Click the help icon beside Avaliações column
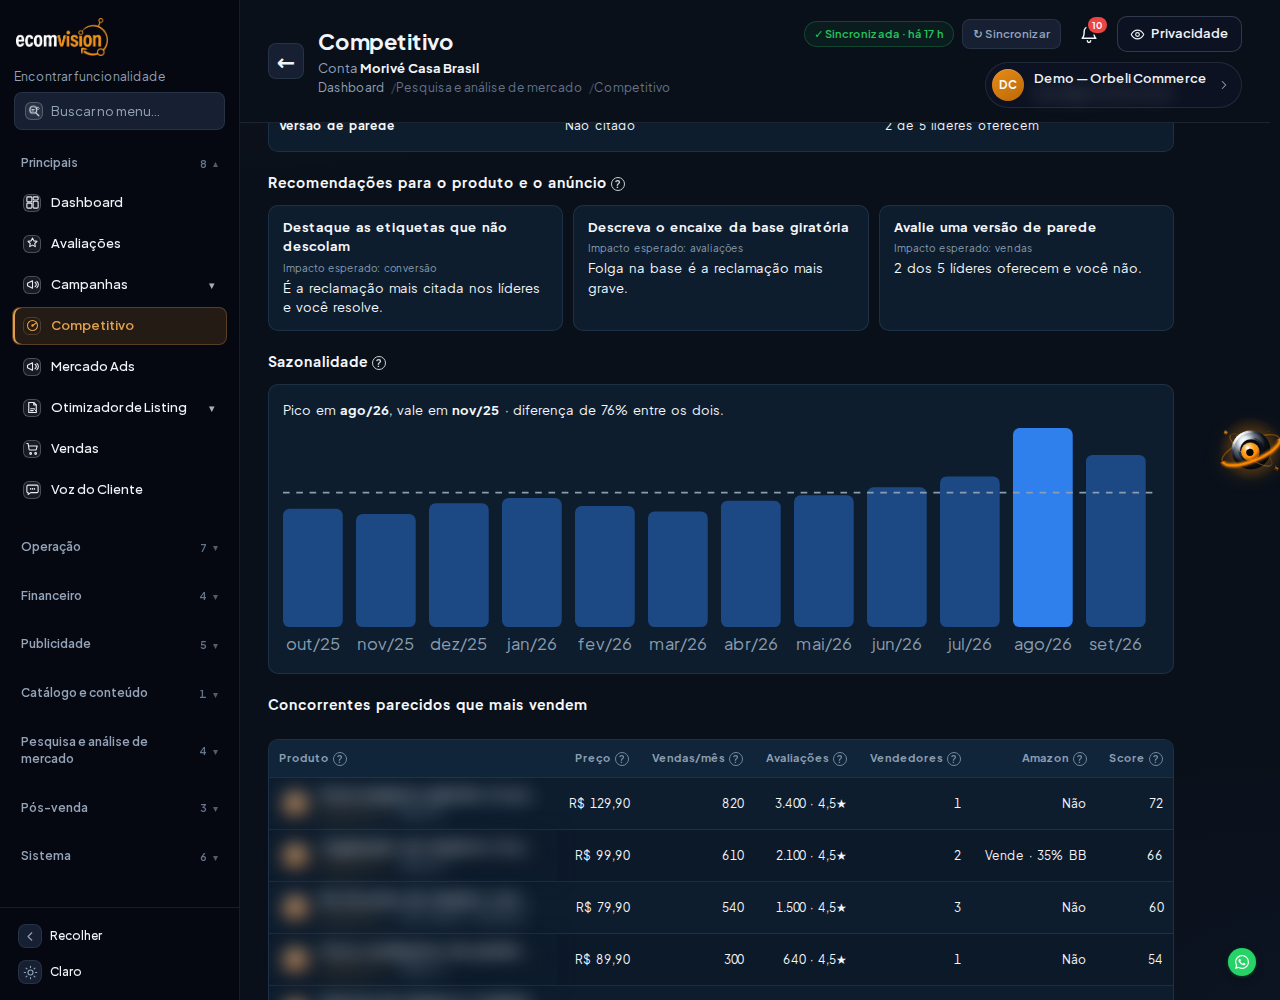This screenshot has width=1280, height=1000. coord(840,759)
